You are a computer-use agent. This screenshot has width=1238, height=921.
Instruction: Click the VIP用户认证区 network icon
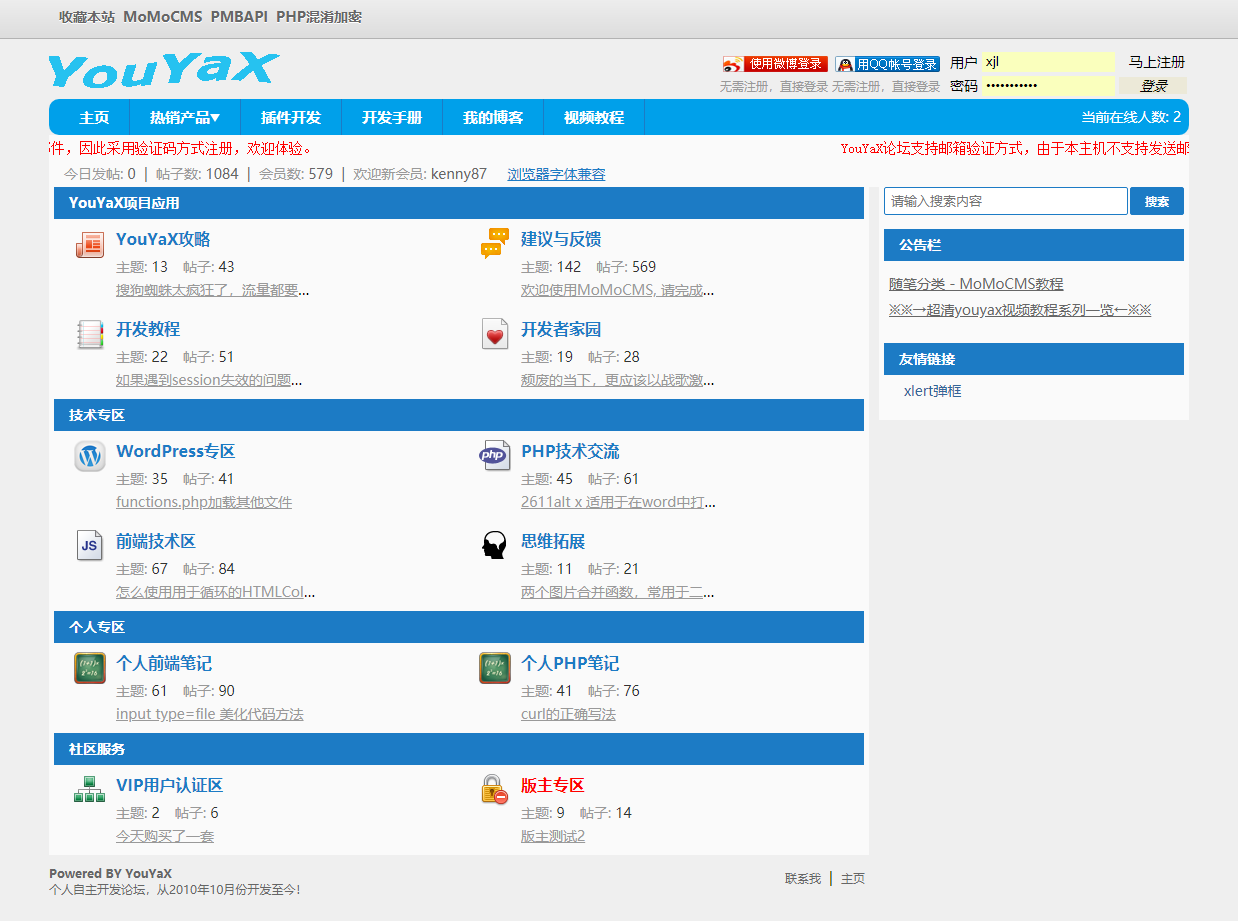coord(90,789)
